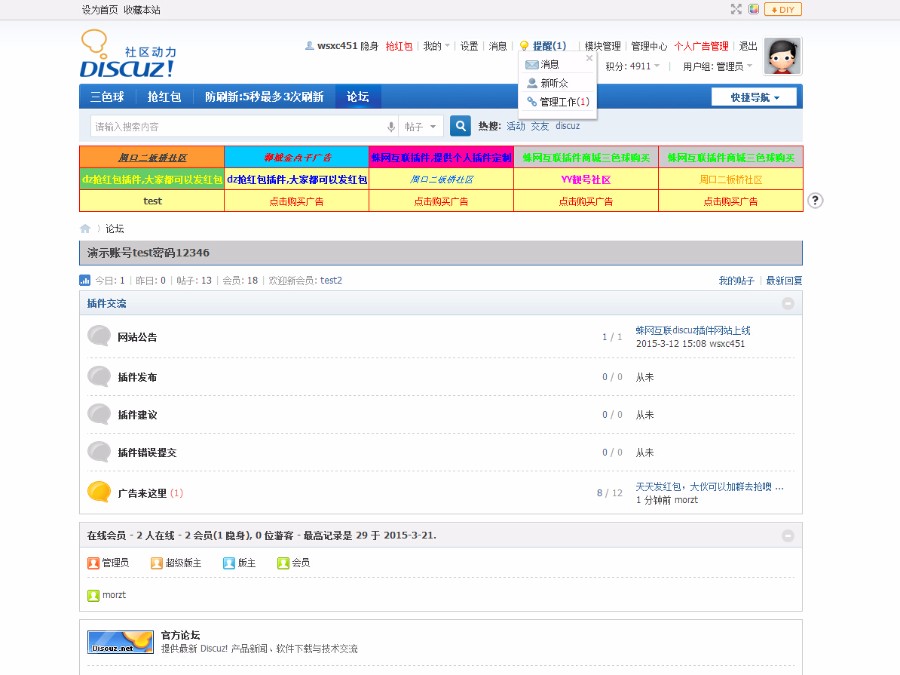Click the Discuz! logo
900x675 pixels.
click(127, 54)
